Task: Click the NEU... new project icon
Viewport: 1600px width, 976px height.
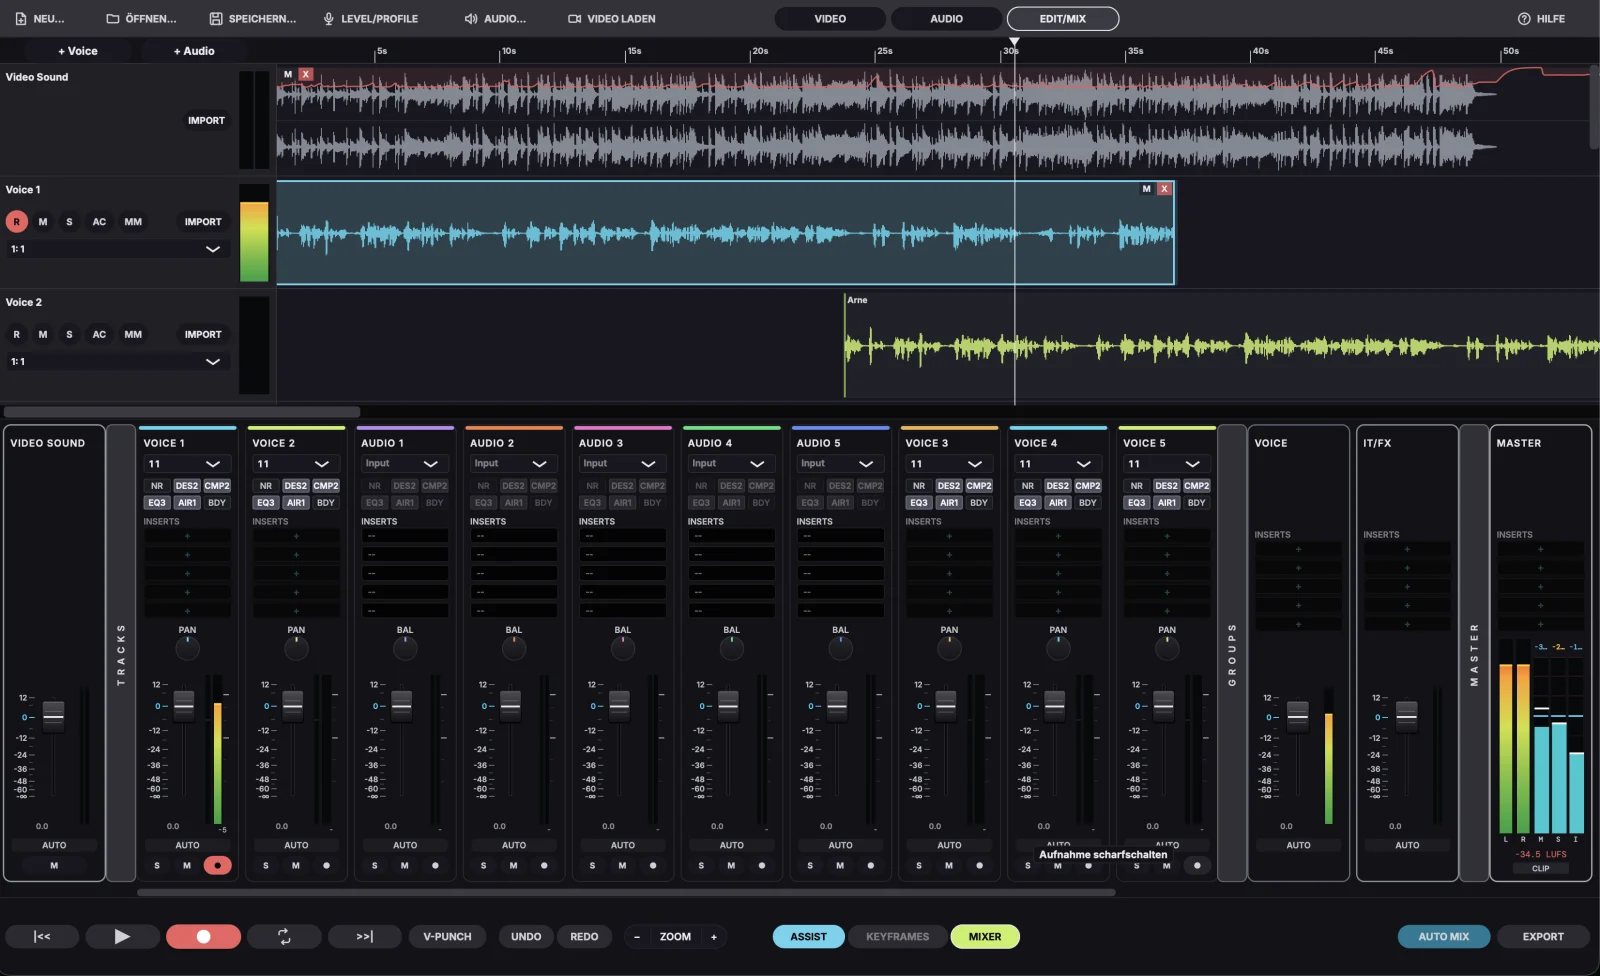Action: click(x=22, y=19)
